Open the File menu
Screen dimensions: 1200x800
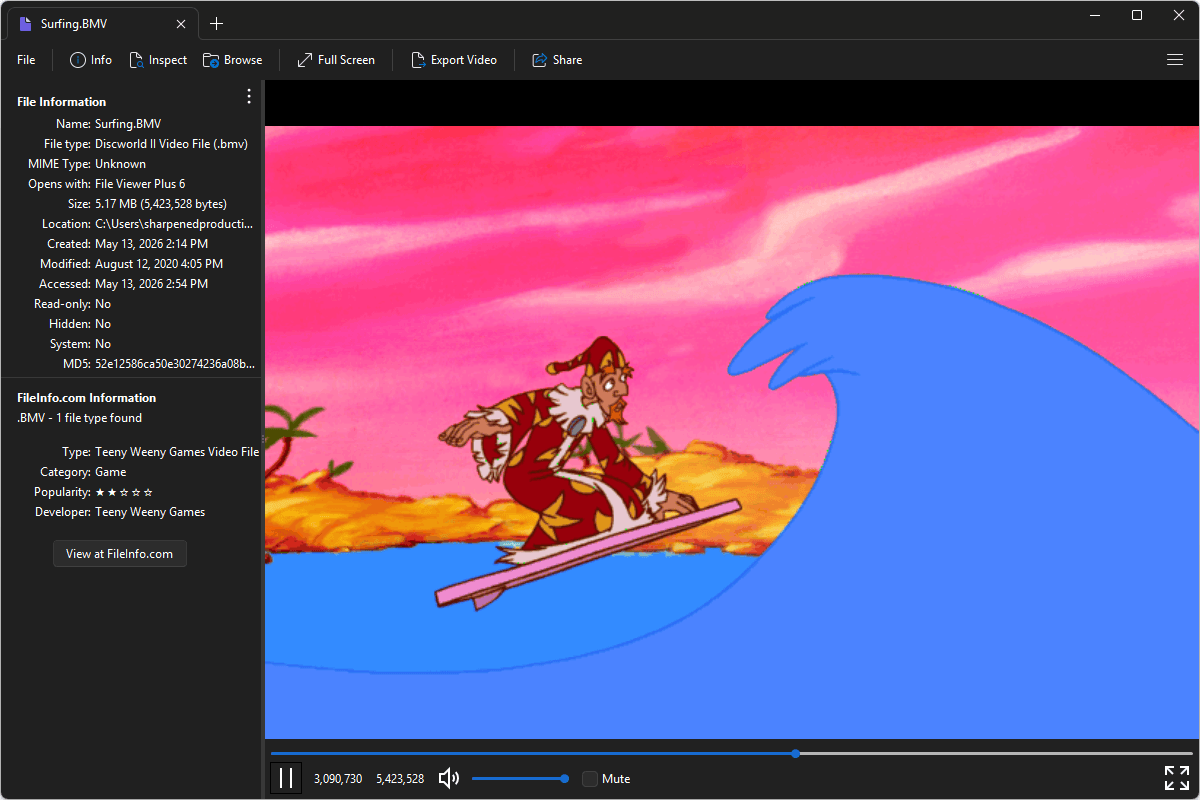click(x=26, y=60)
